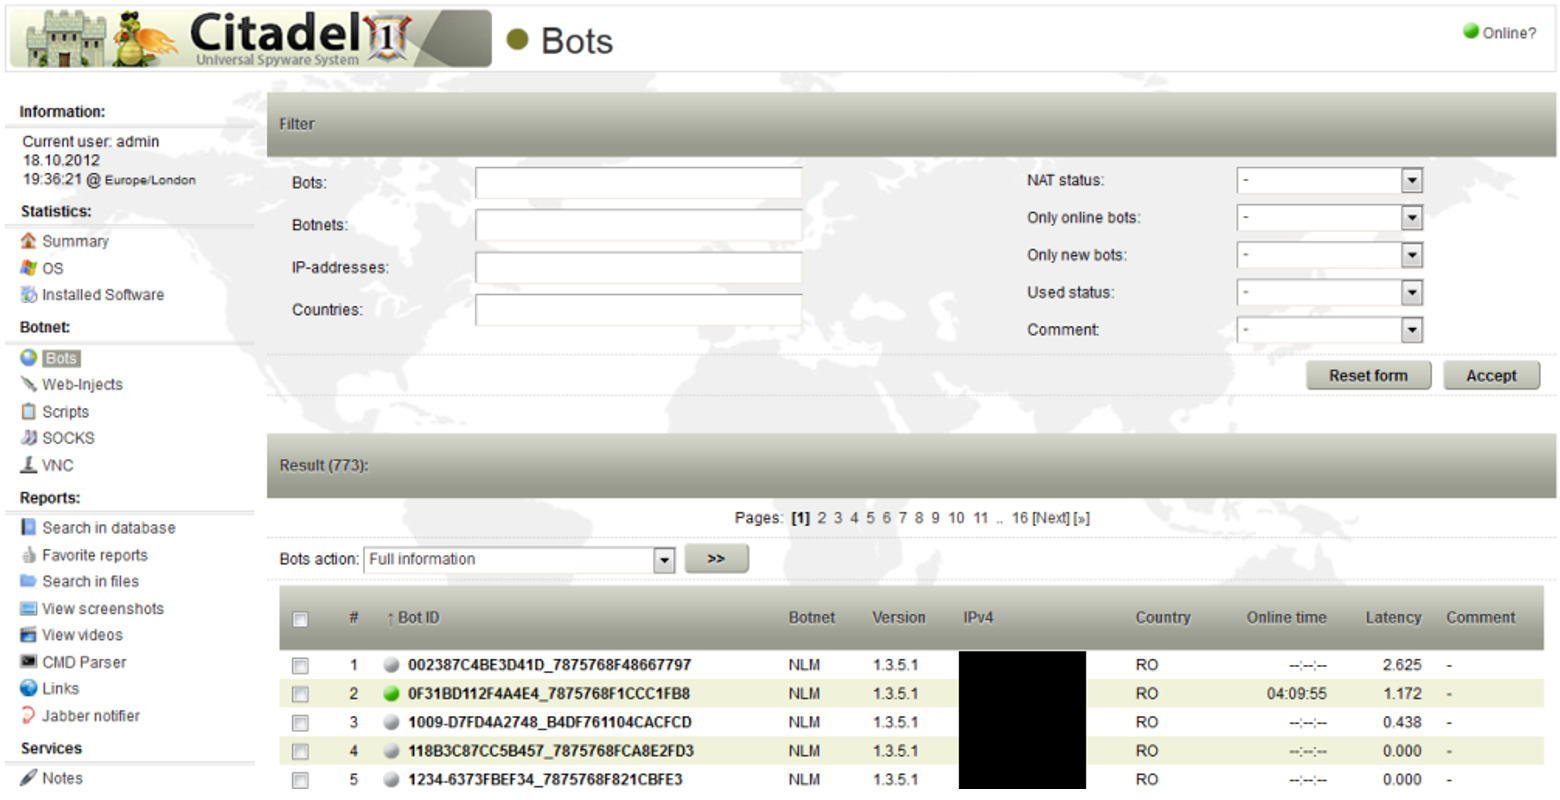Screen dimensions: 1560x800
Task: Click the Search in database icon
Action: 28,527
